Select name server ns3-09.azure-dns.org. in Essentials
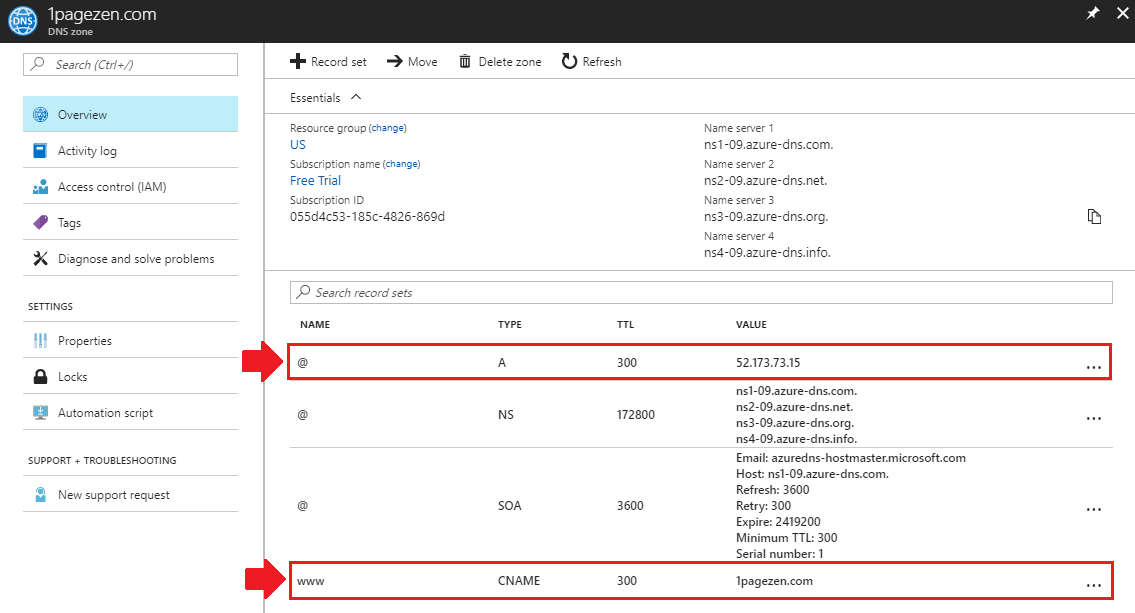 (766, 216)
